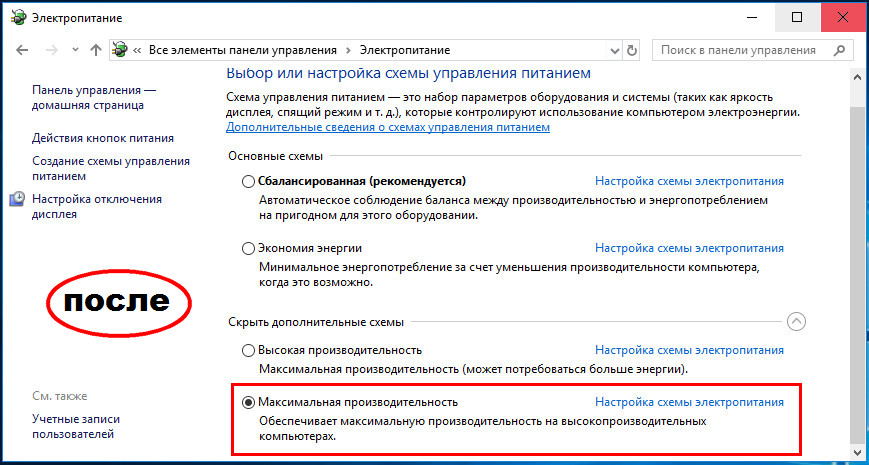Click the См. также label
Screen dimensions: 869x465
pos(60,396)
